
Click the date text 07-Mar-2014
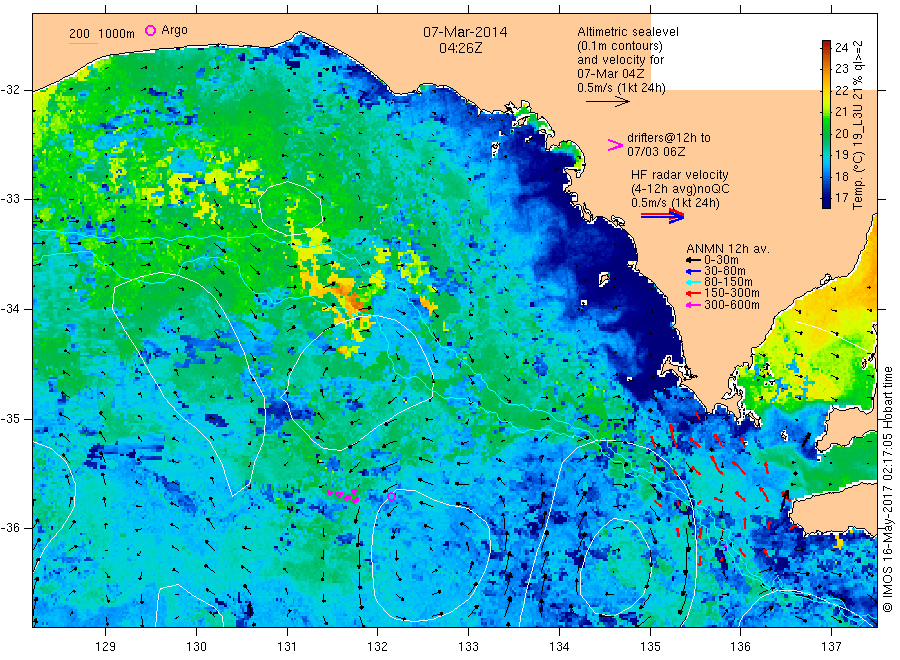pos(465,32)
